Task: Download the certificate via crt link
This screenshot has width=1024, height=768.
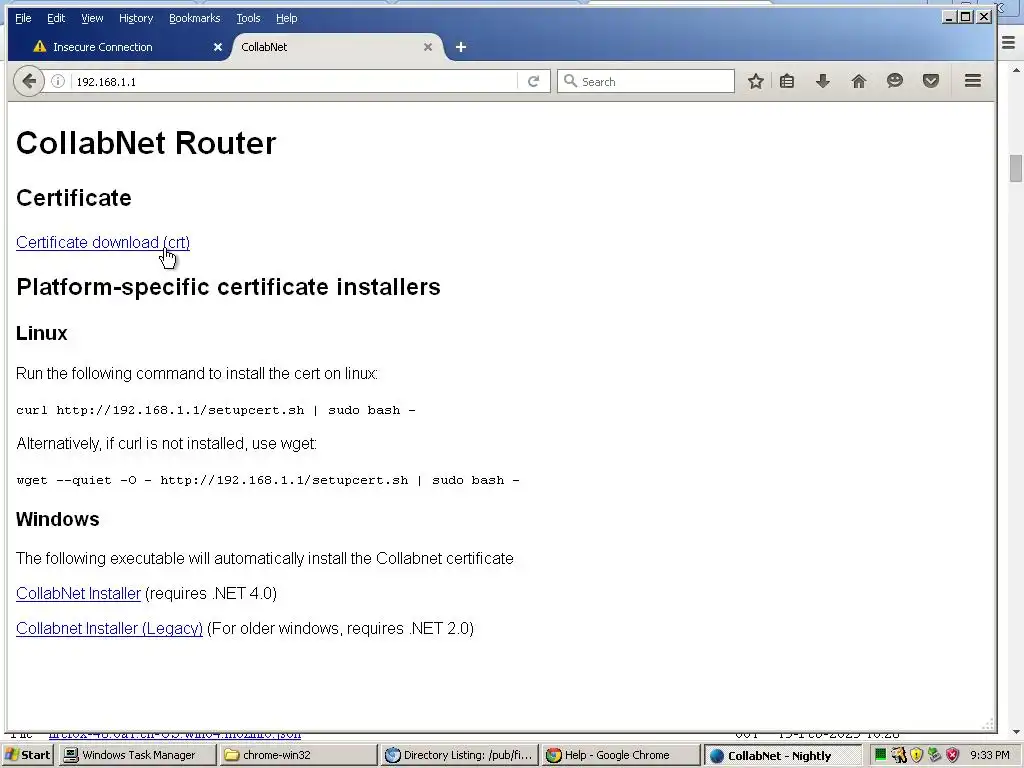Action: (103, 242)
